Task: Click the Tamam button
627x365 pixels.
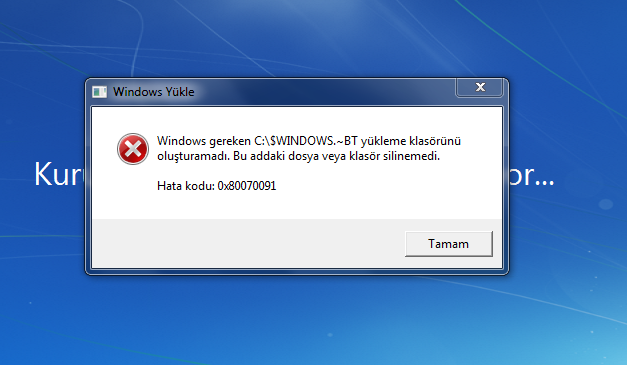Action: point(449,244)
